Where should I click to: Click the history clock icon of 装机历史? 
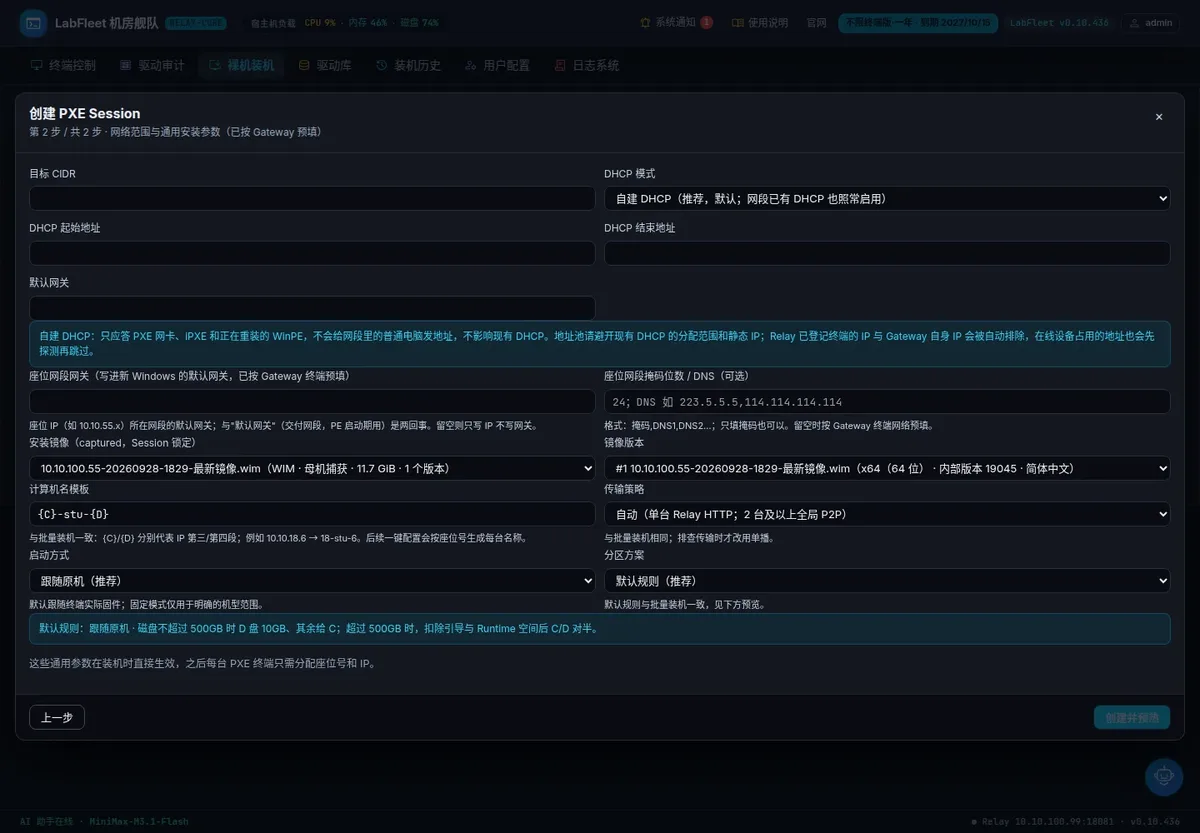[382, 65]
